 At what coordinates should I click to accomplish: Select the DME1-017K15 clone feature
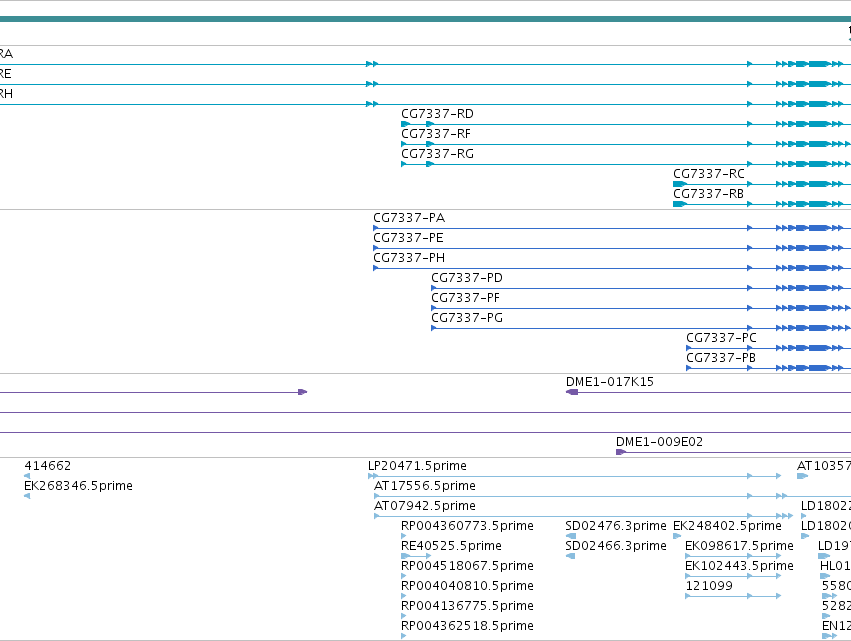point(610,382)
